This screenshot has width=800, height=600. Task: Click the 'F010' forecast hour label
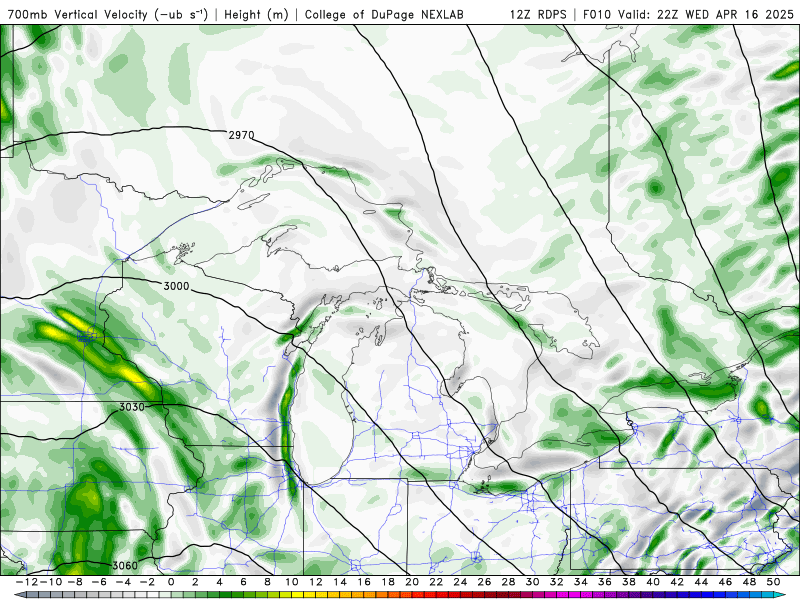(597, 14)
